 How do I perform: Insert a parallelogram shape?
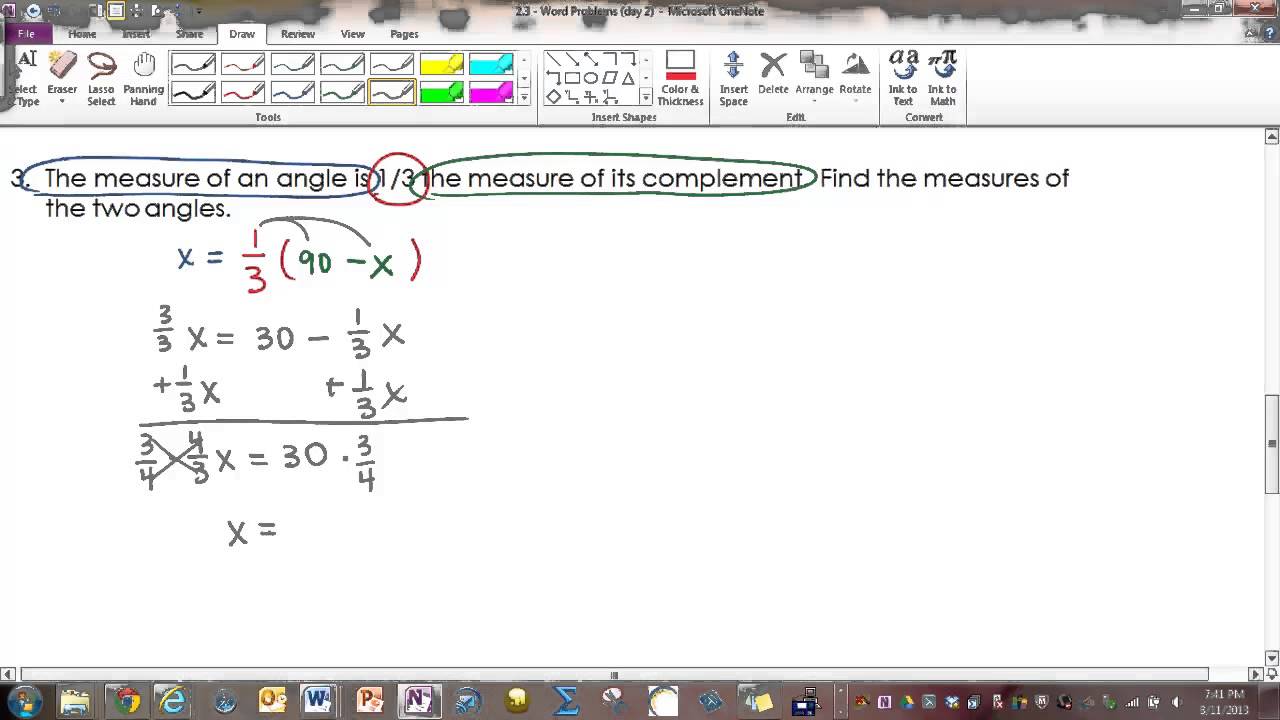tap(609, 78)
